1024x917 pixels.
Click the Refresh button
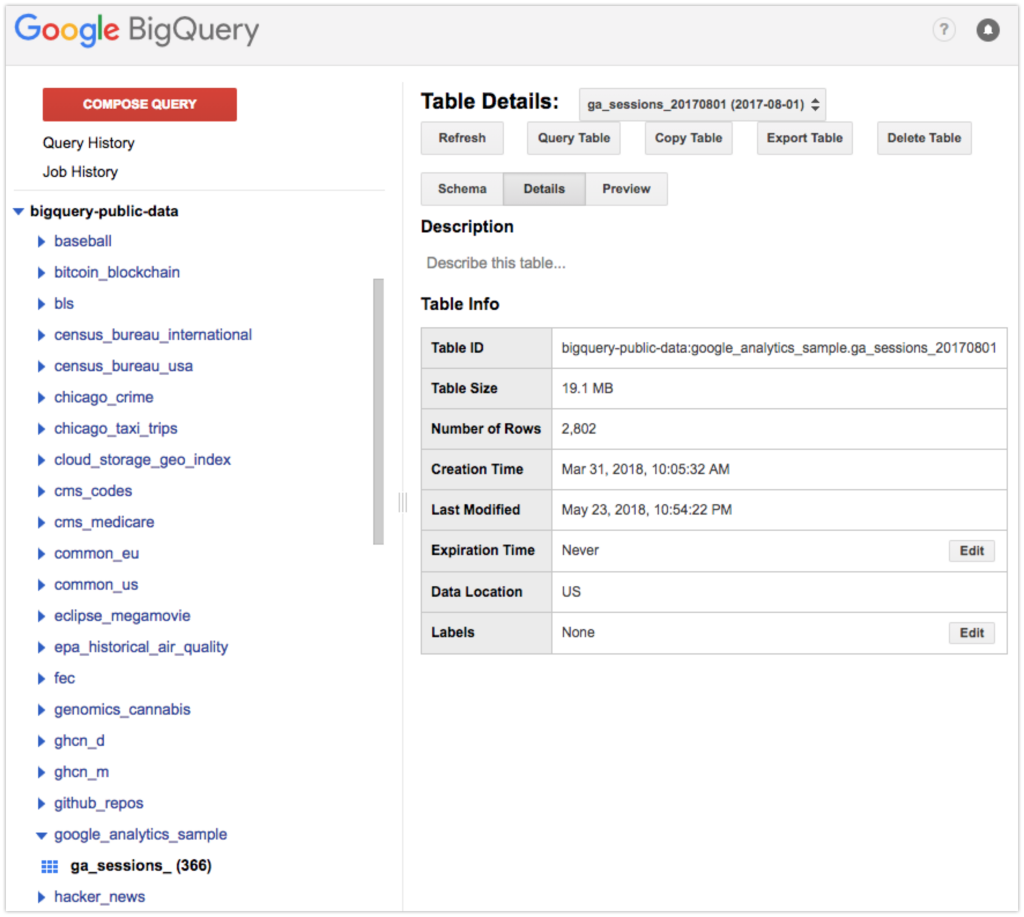(x=462, y=138)
